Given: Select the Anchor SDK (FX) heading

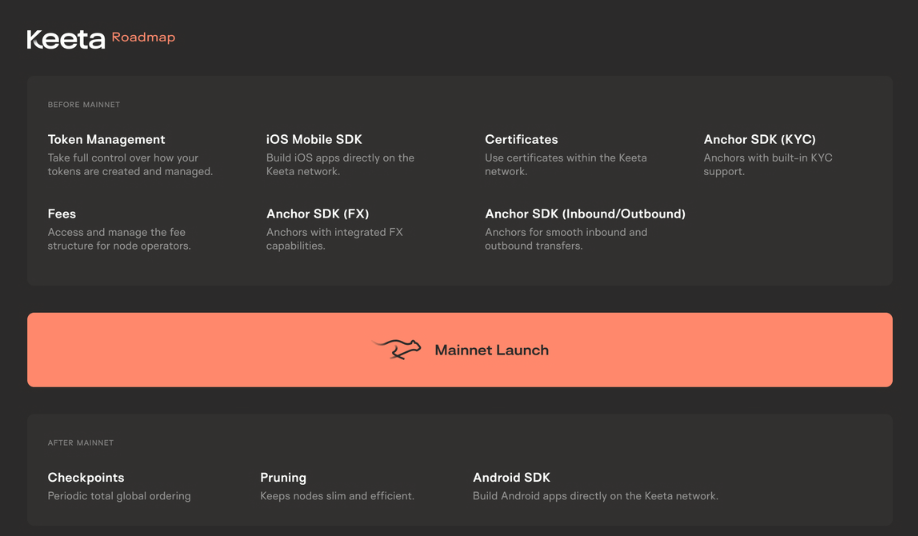Looking at the screenshot, I should [x=317, y=214].
